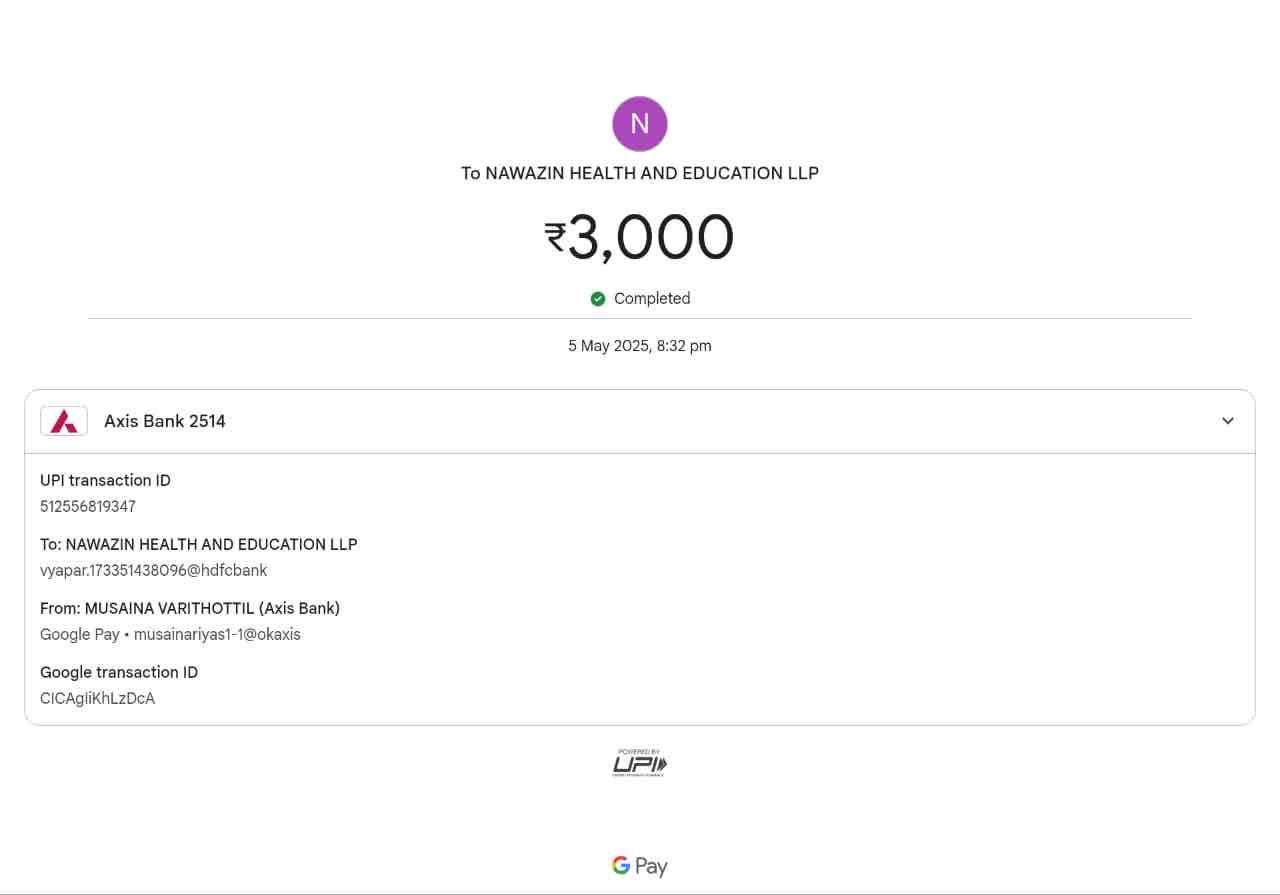
Task: Click the UPI transaction ID label
Action: [x=105, y=480]
